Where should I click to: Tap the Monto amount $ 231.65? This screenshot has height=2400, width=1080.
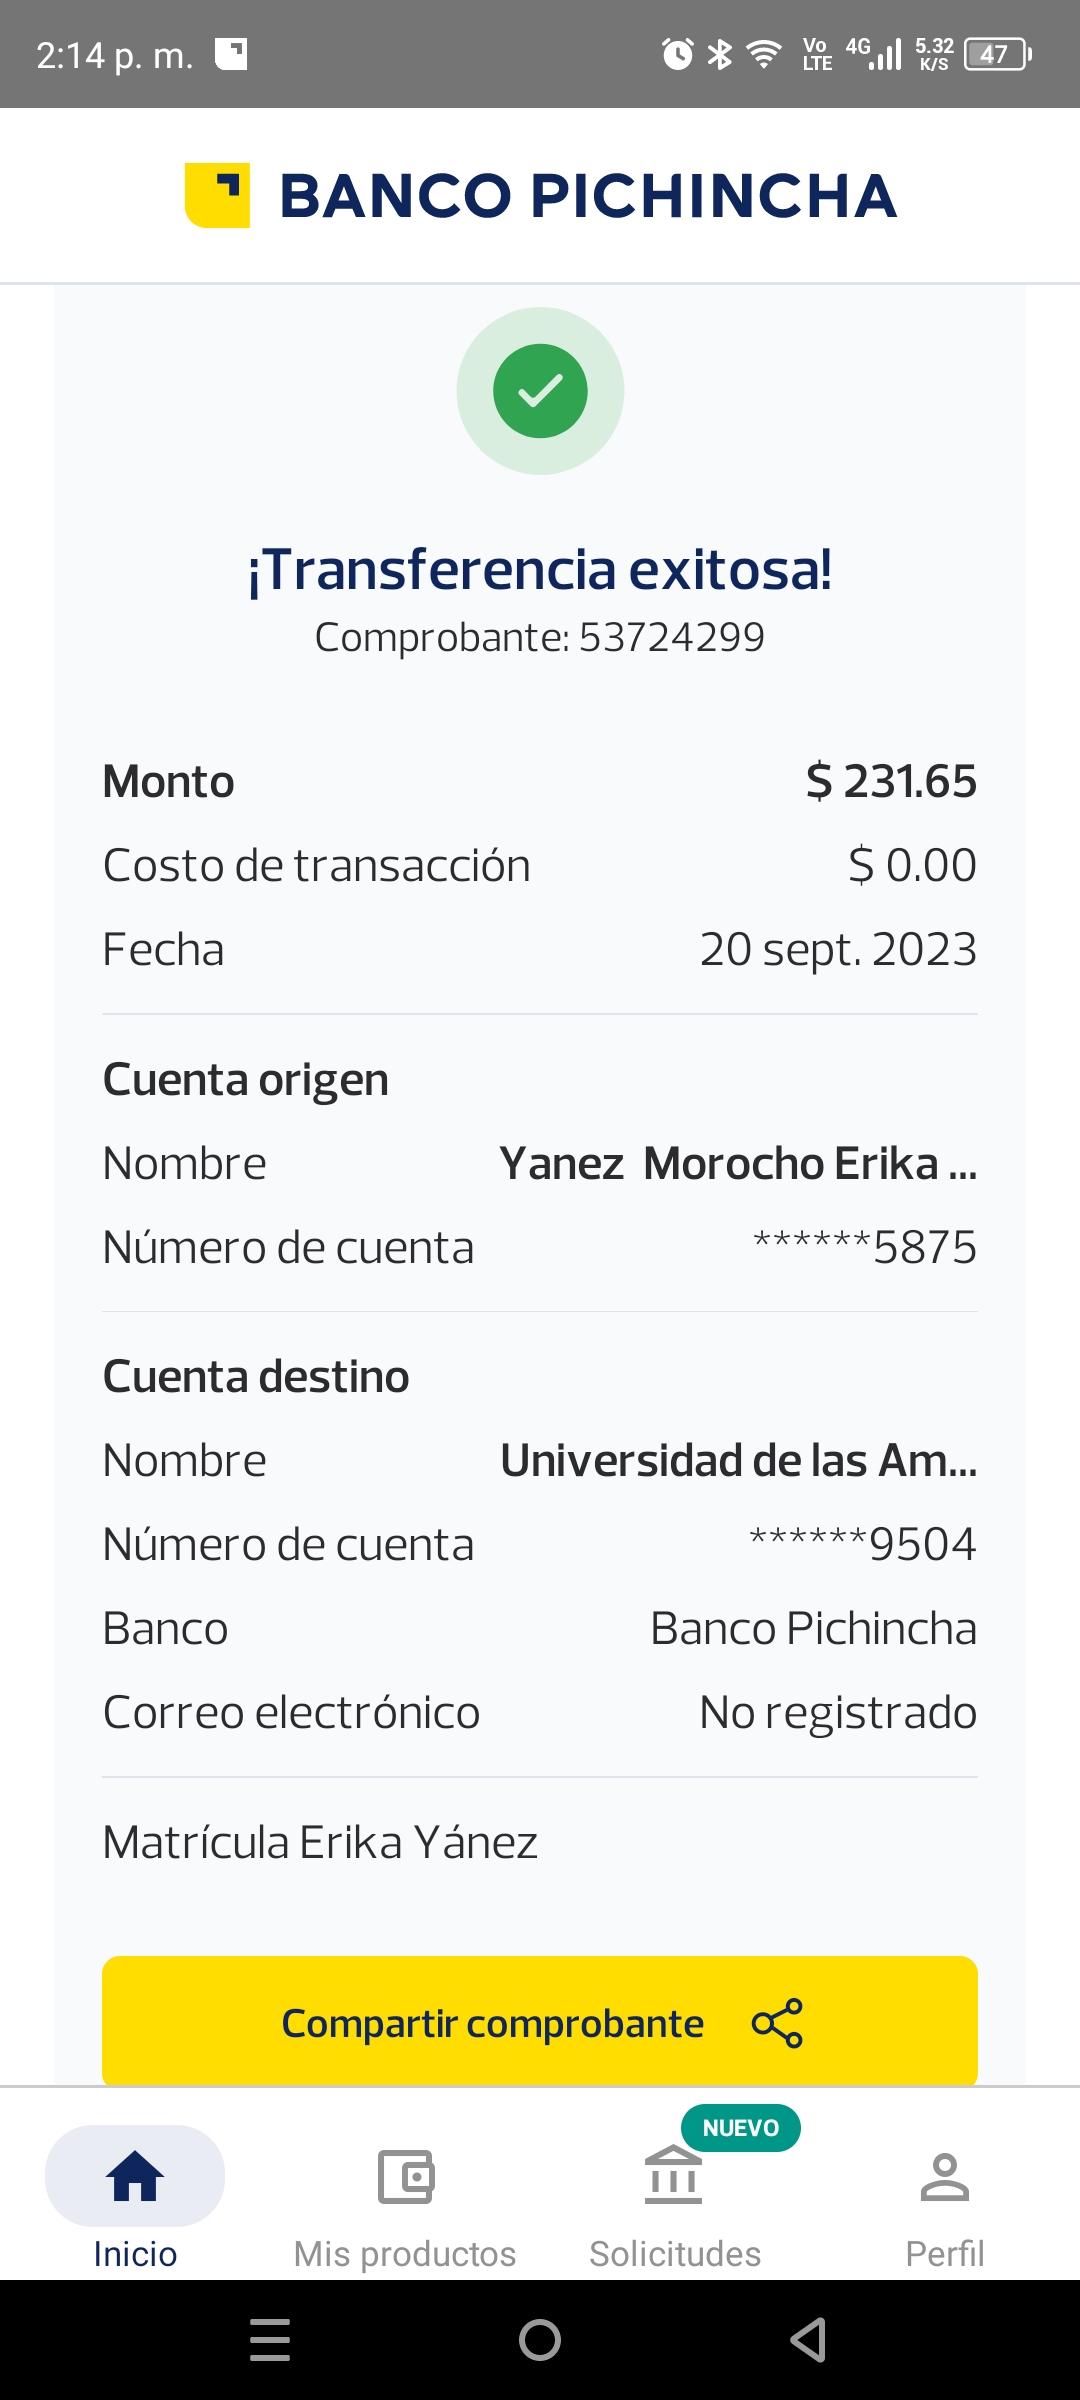(x=891, y=781)
